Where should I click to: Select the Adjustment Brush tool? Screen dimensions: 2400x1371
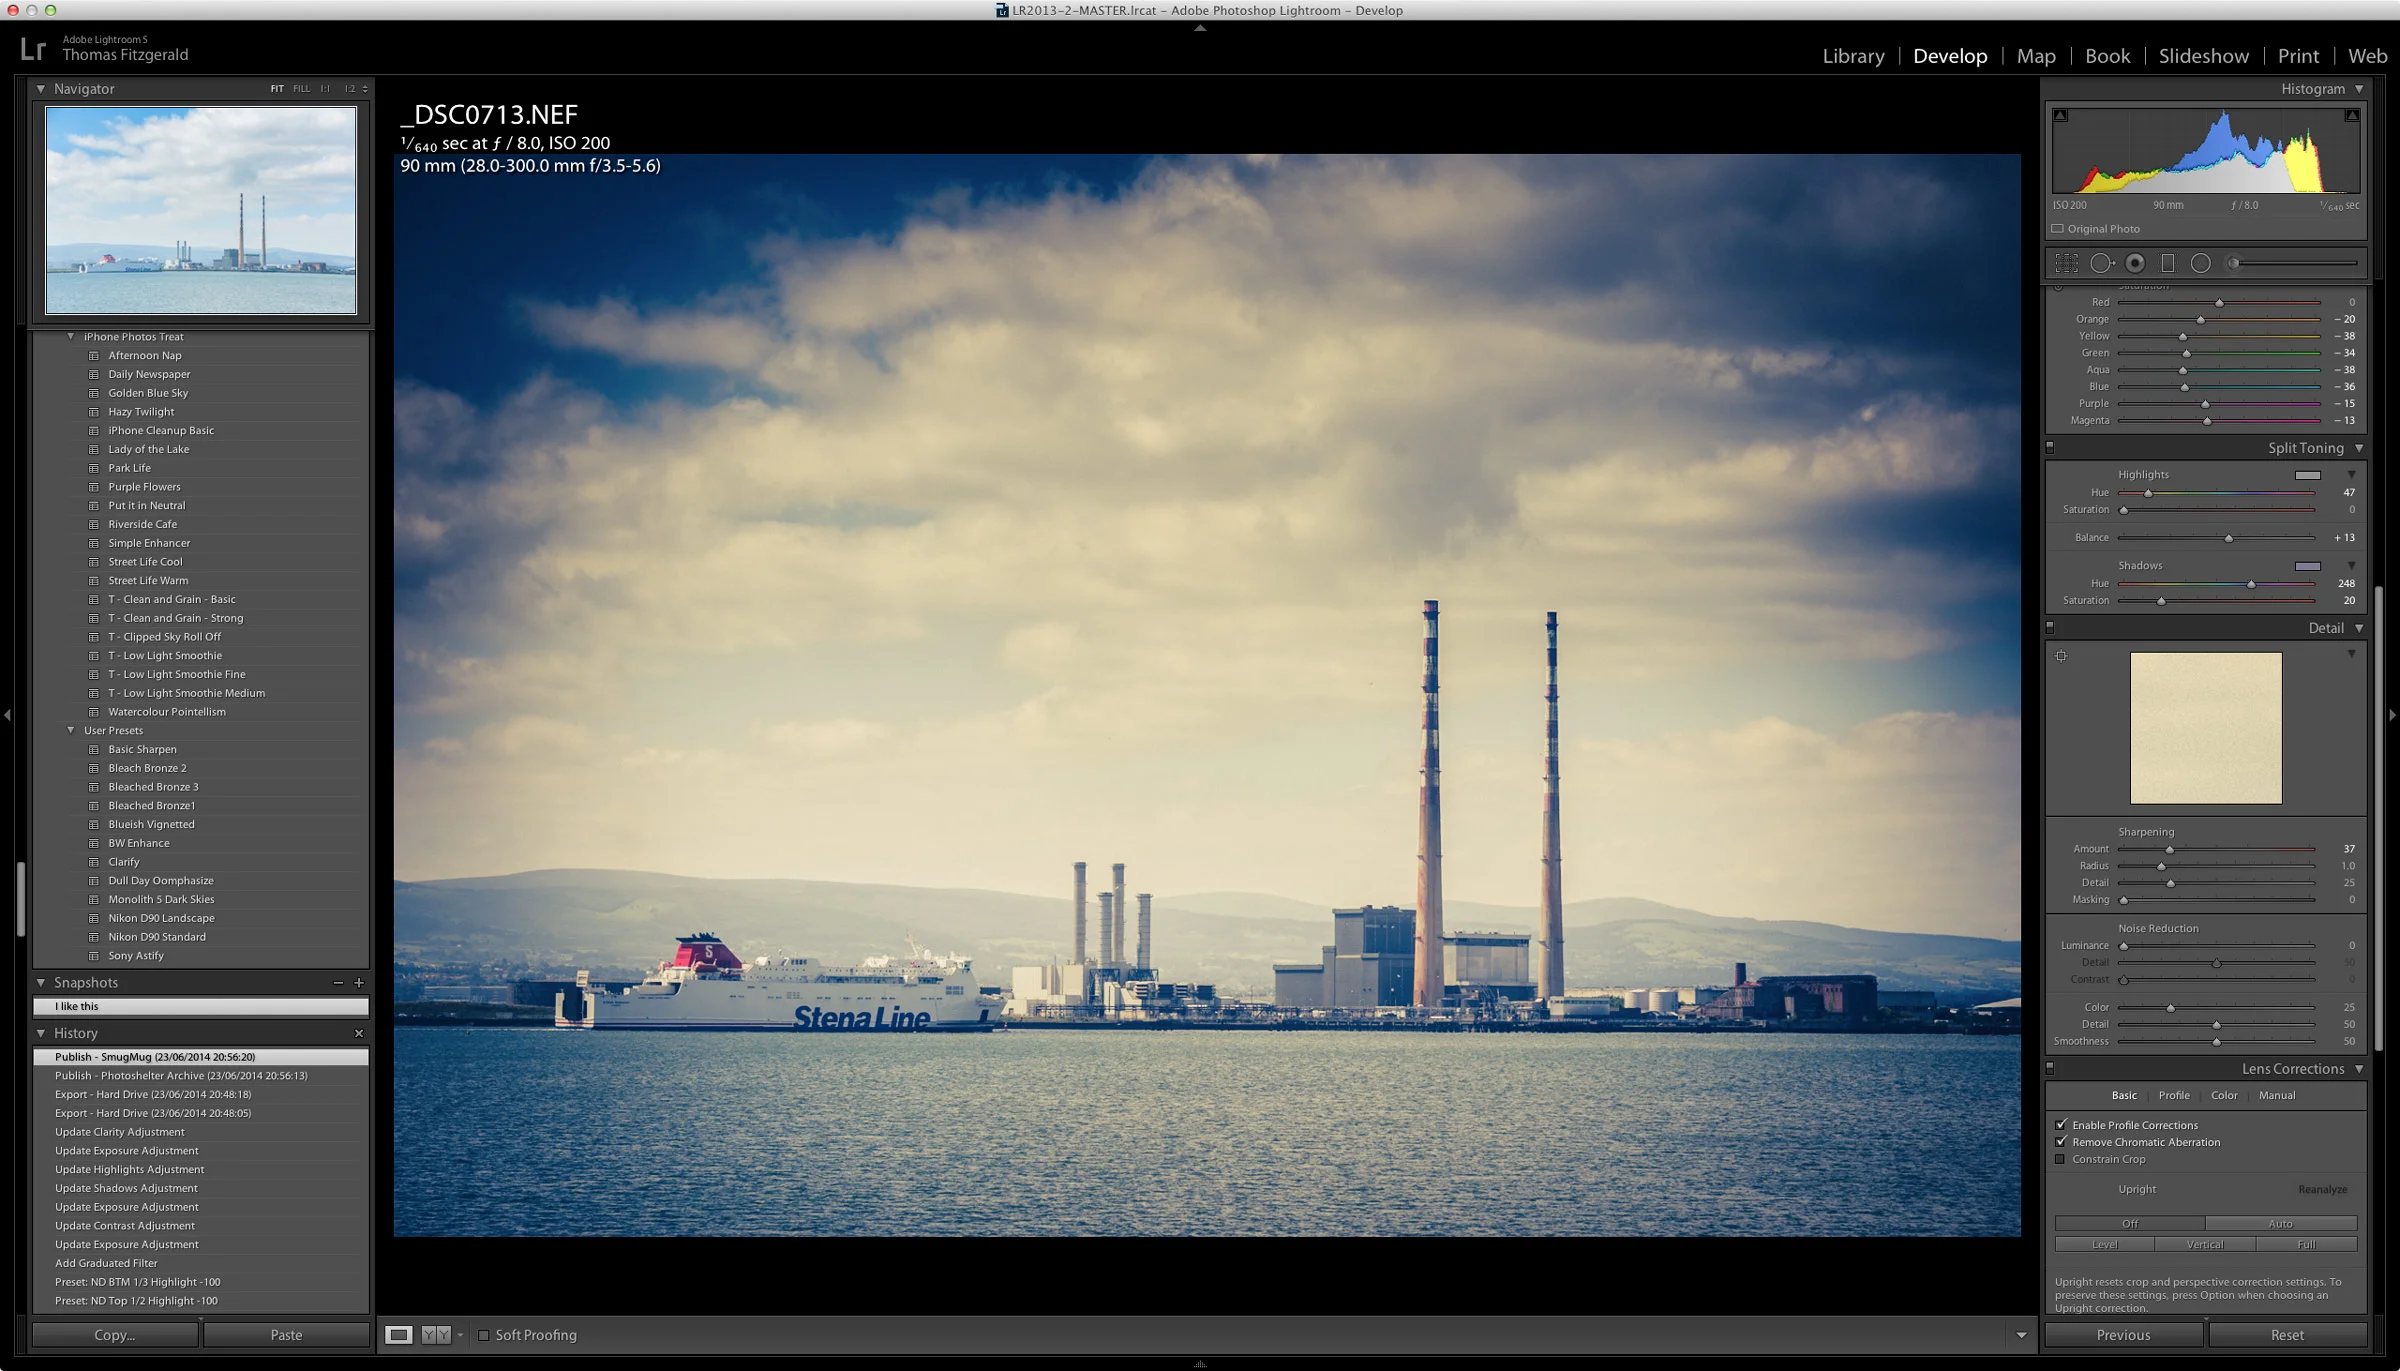[x=2233, y=262]
